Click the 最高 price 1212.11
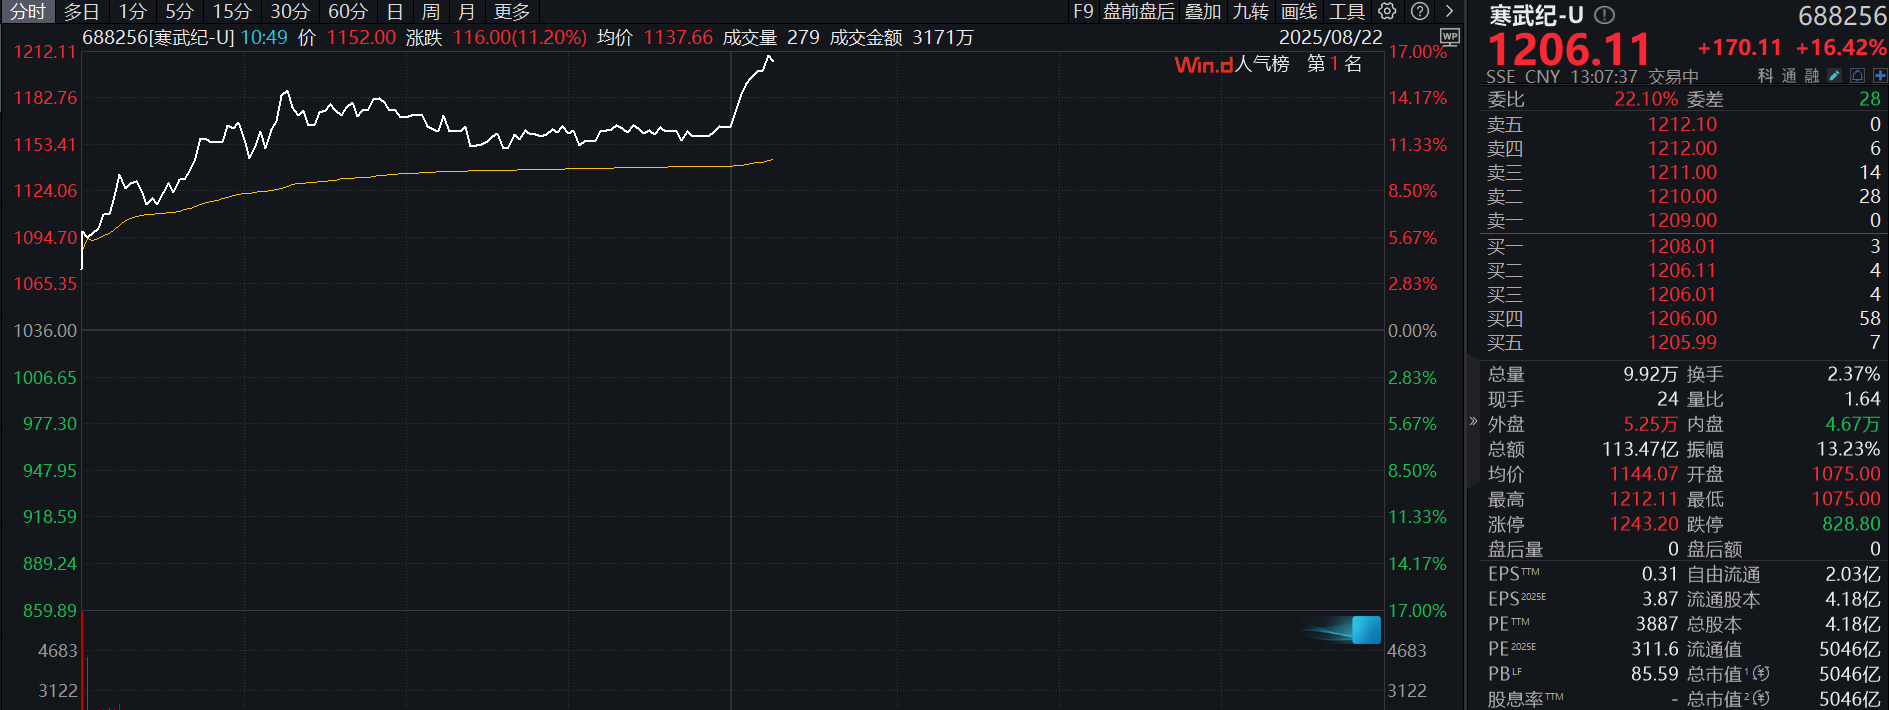Image resolution: width=1889 pixels, height=710 pixels. pos(1643,499)
